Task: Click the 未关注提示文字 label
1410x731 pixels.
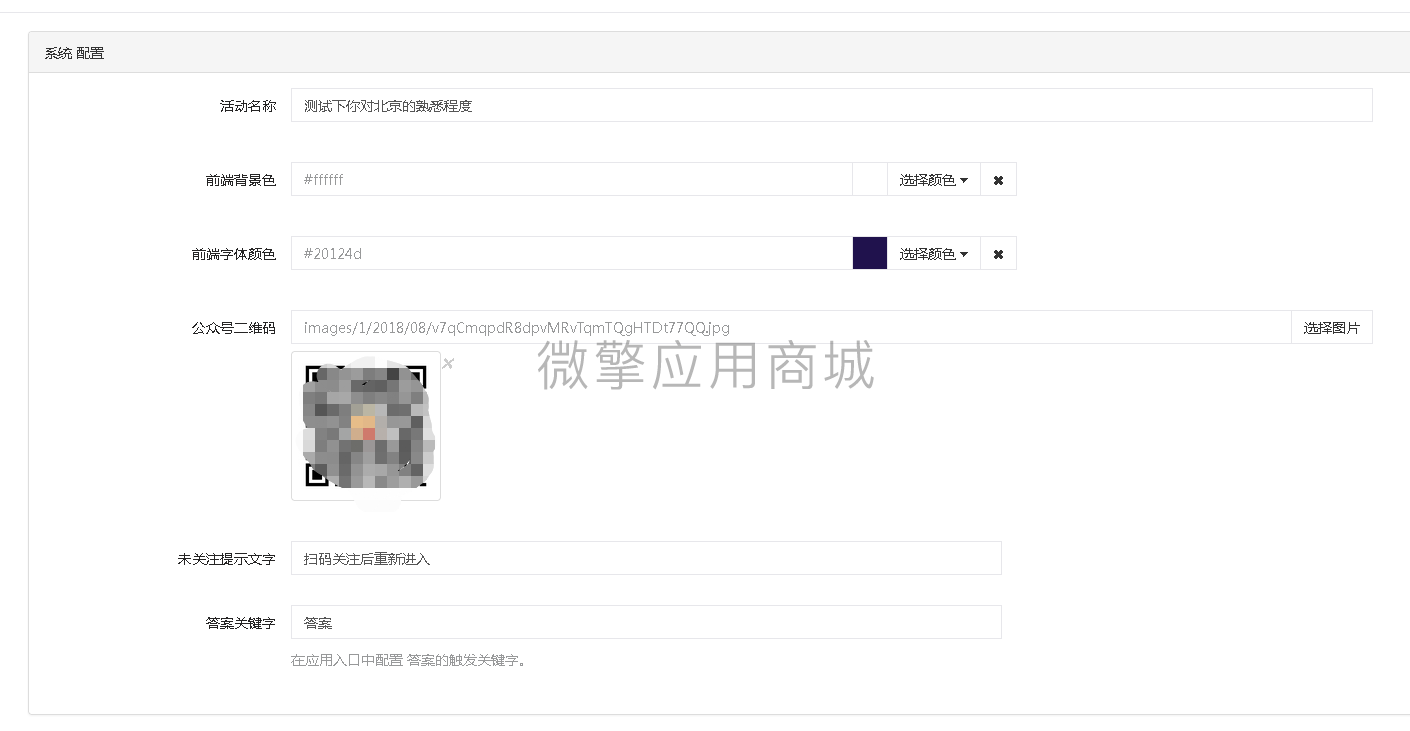Action: point(227,559)
